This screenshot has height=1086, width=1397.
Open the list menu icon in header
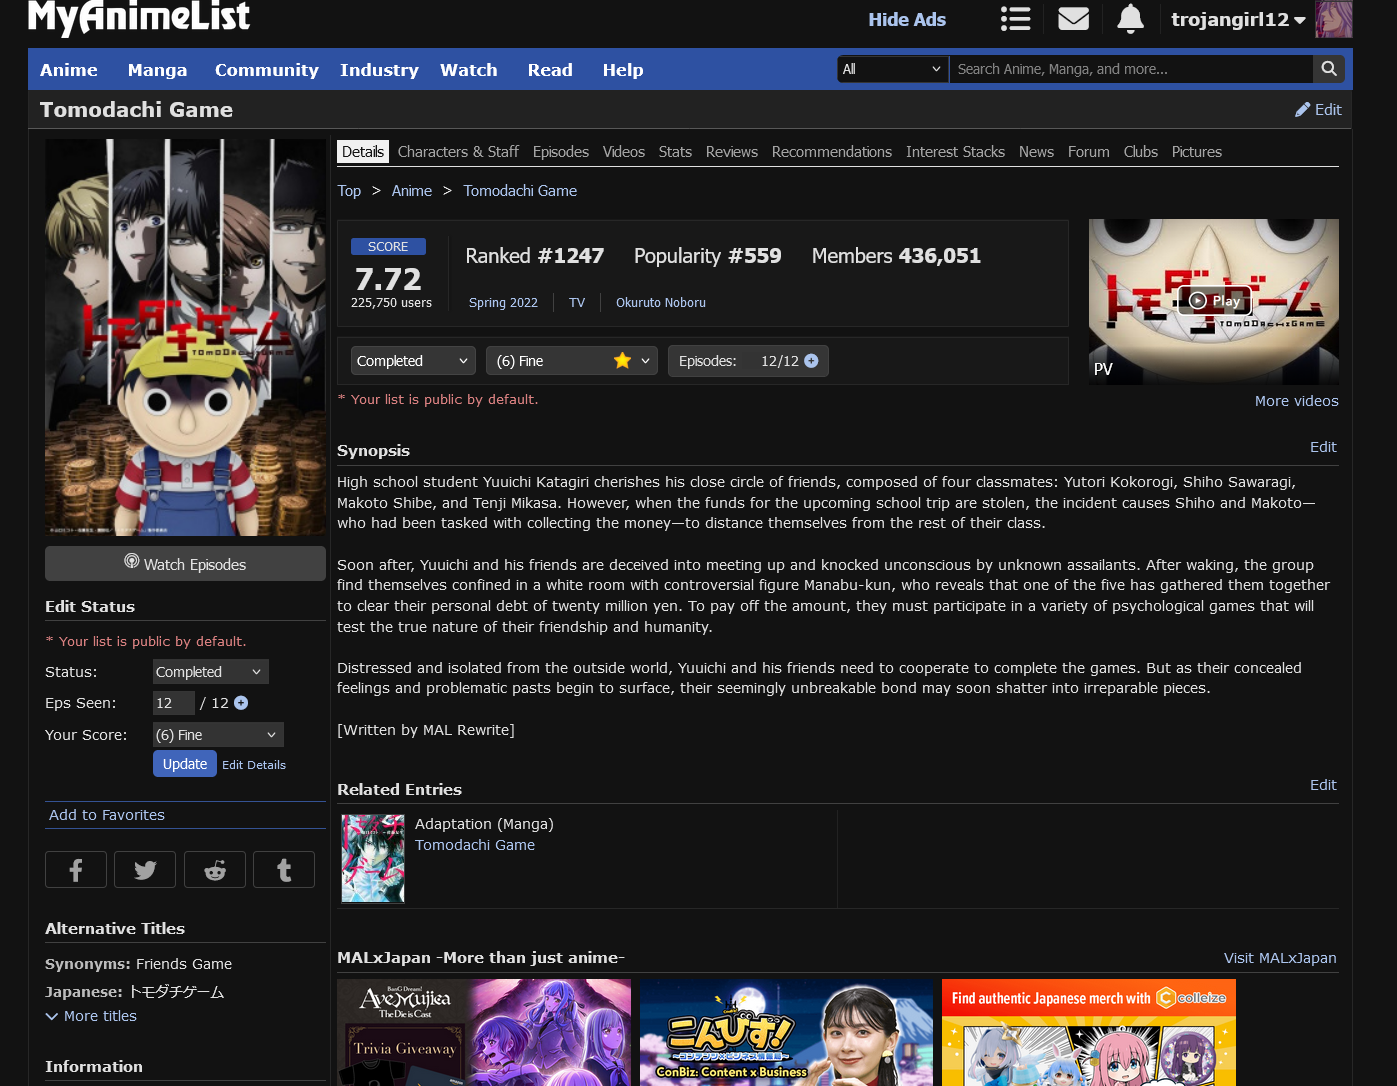[x=1015, y=19]
